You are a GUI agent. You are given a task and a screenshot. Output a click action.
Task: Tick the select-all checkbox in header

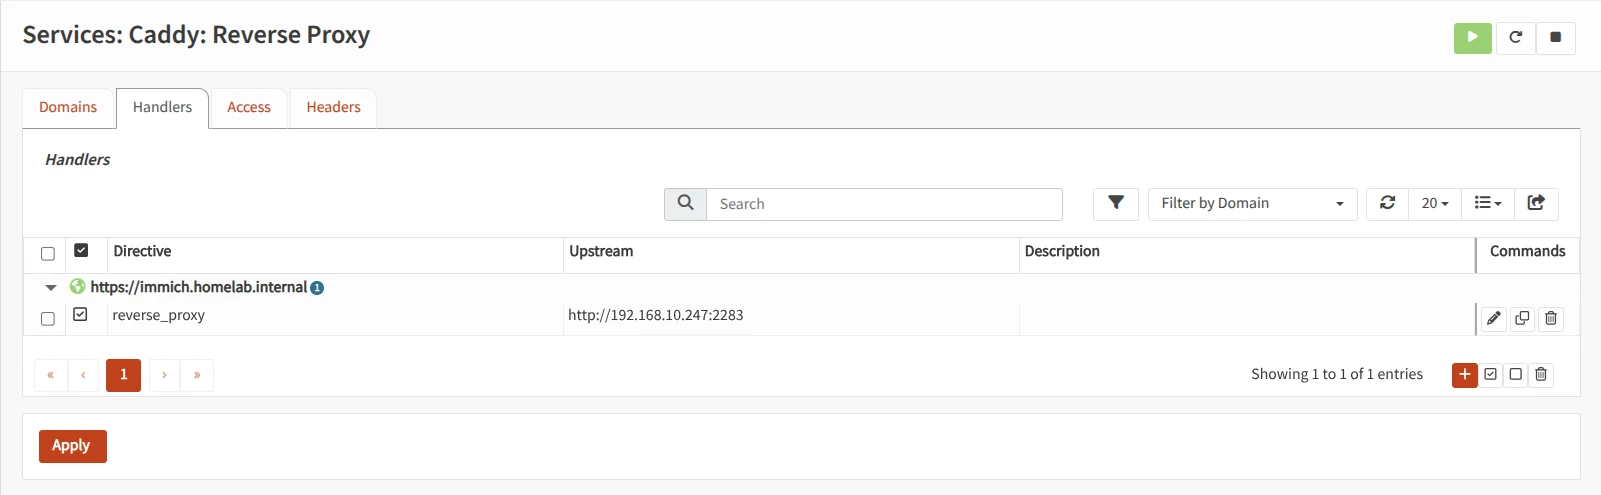tap(48, 253)
